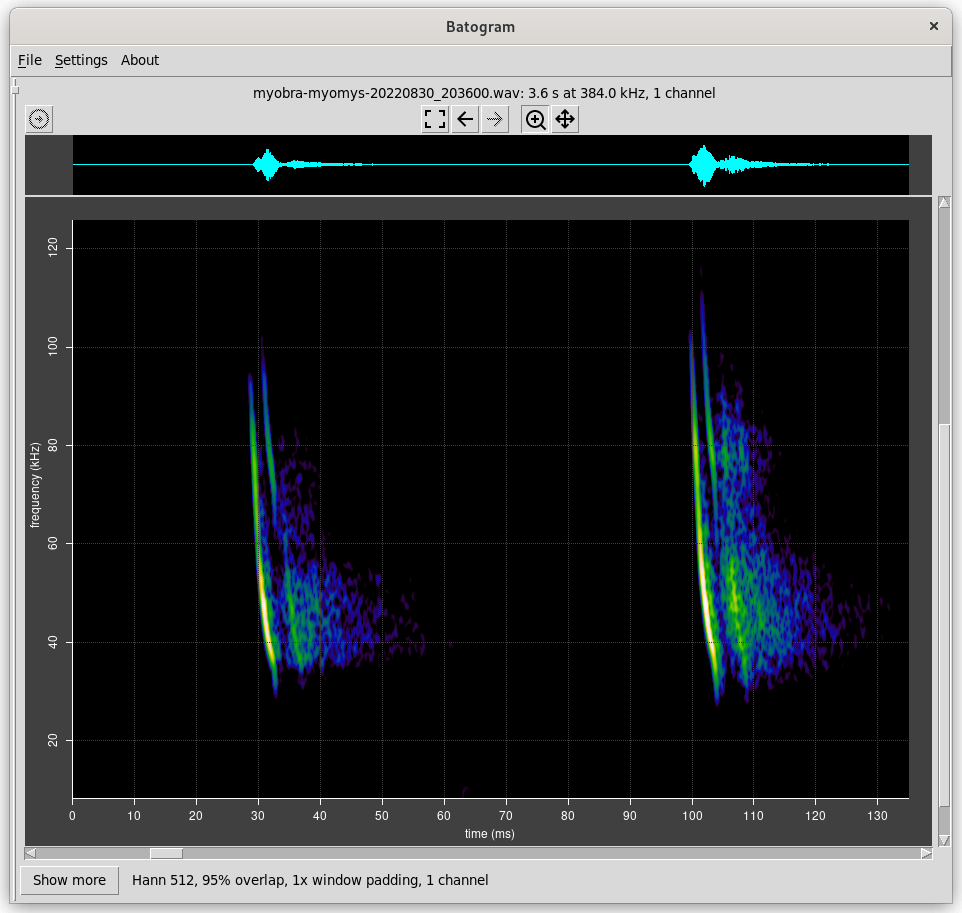This screenshot has width=962, height=913.
Task: Click vertical scrollbar up arrow
Action: [943, 204]
